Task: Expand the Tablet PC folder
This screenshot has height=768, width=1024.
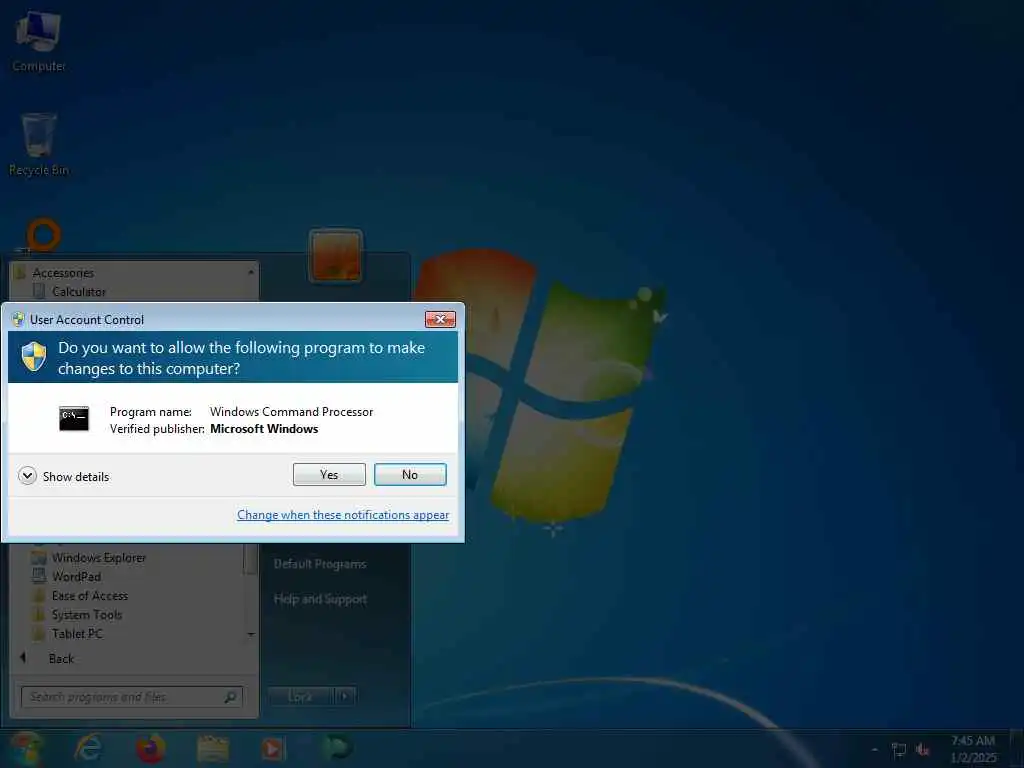Action: tap(77, 633)
